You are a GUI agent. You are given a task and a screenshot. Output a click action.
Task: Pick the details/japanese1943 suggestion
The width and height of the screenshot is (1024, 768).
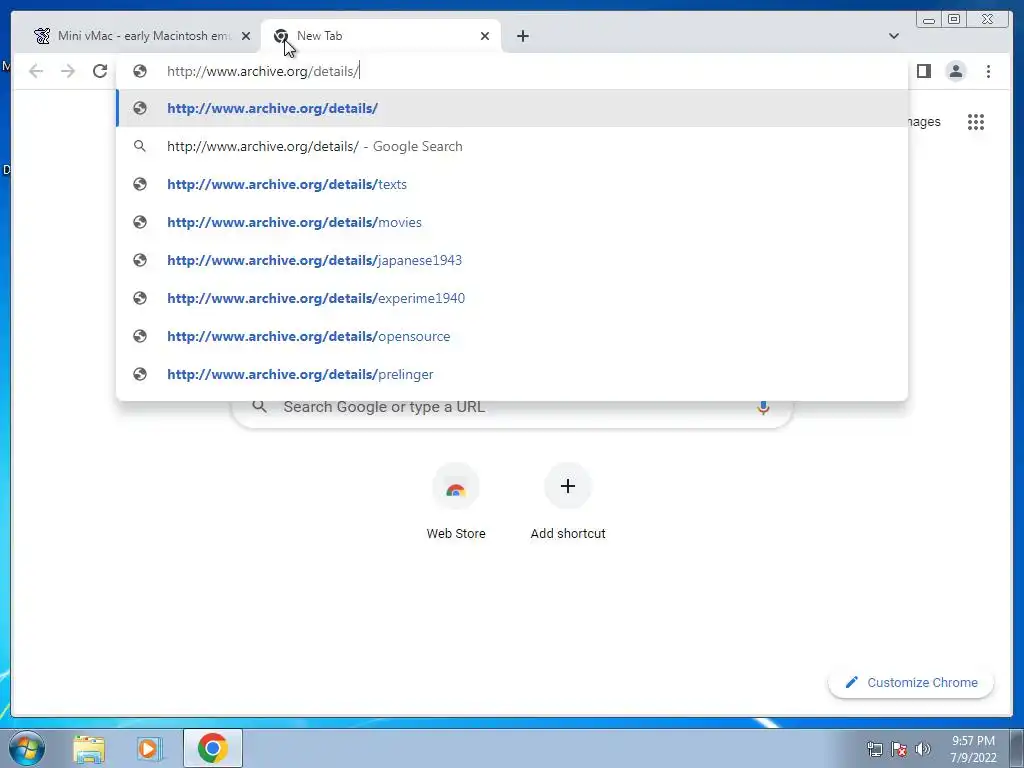click(x=513, y=260)
